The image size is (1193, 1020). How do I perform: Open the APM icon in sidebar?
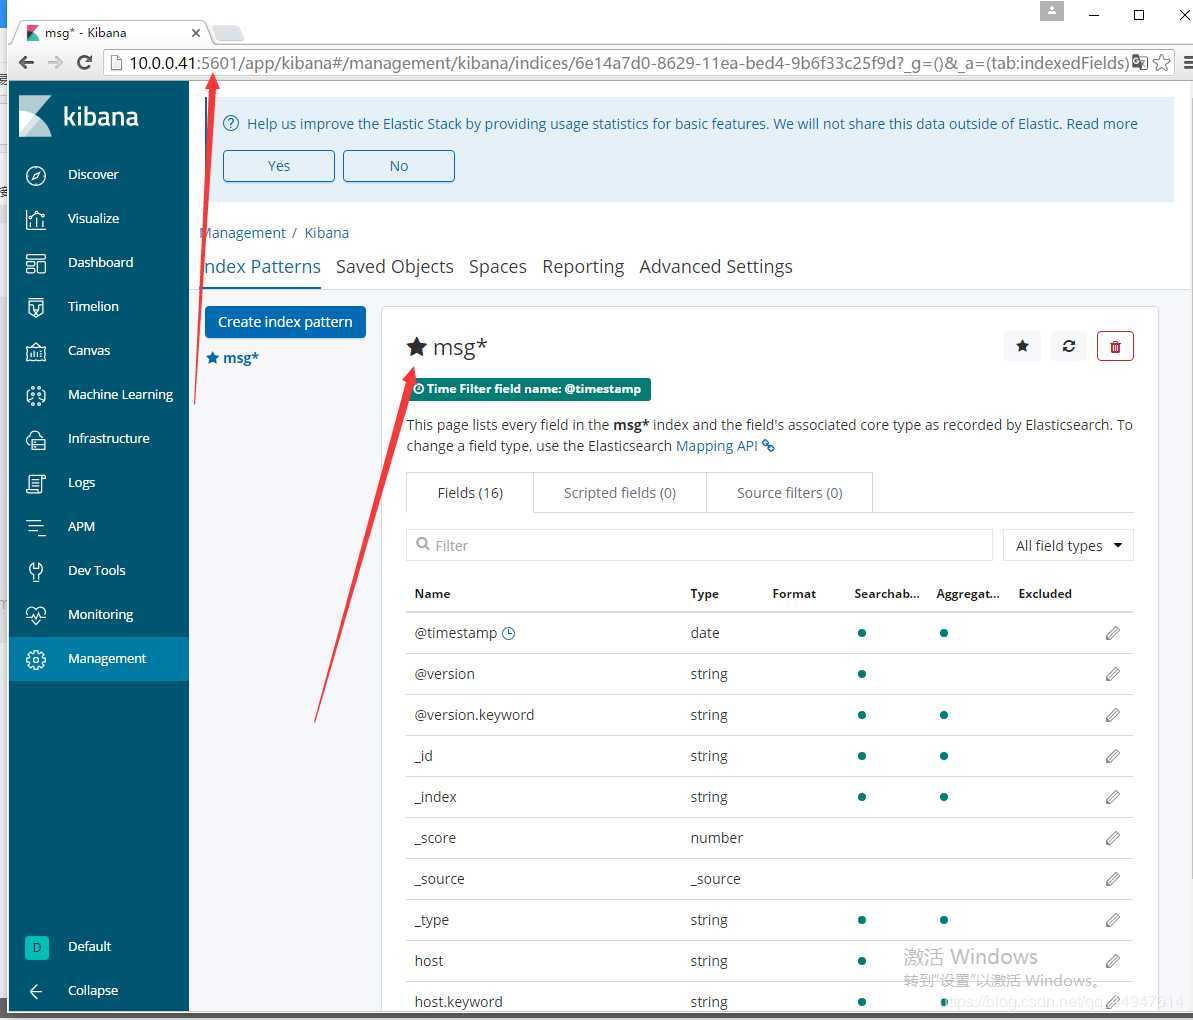(36, 527)
